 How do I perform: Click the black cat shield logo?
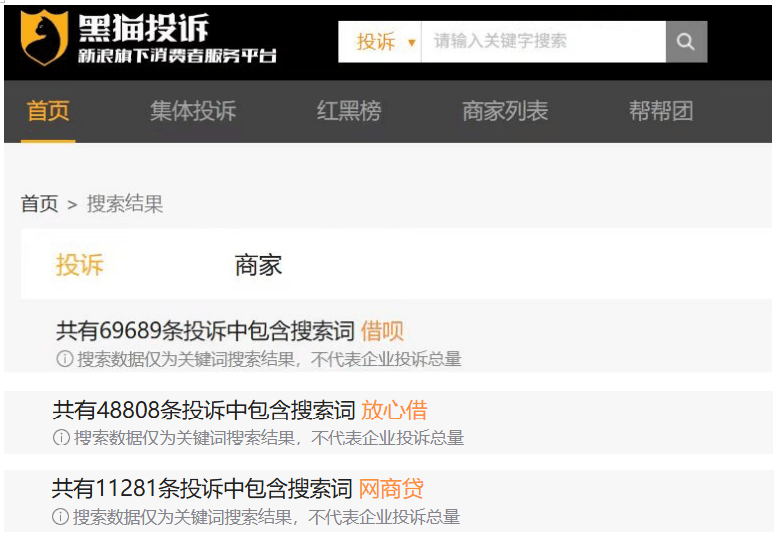[44, 40]
